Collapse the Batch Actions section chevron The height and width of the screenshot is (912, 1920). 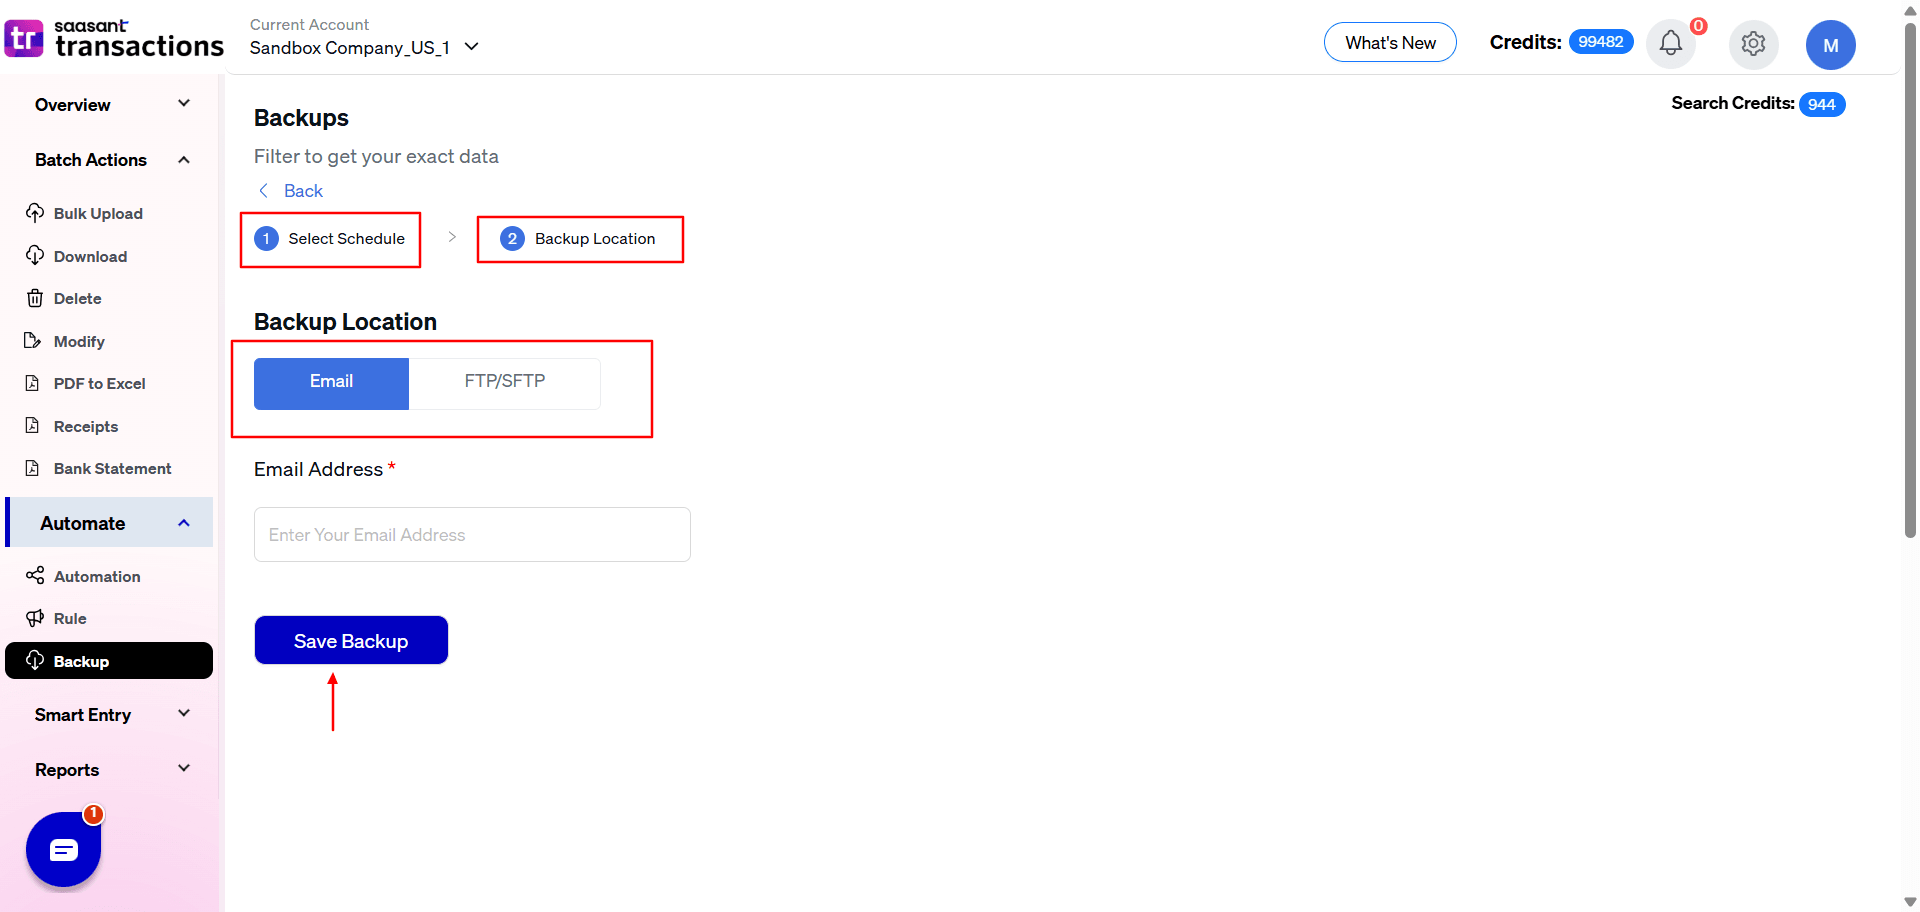coord(184,160)
